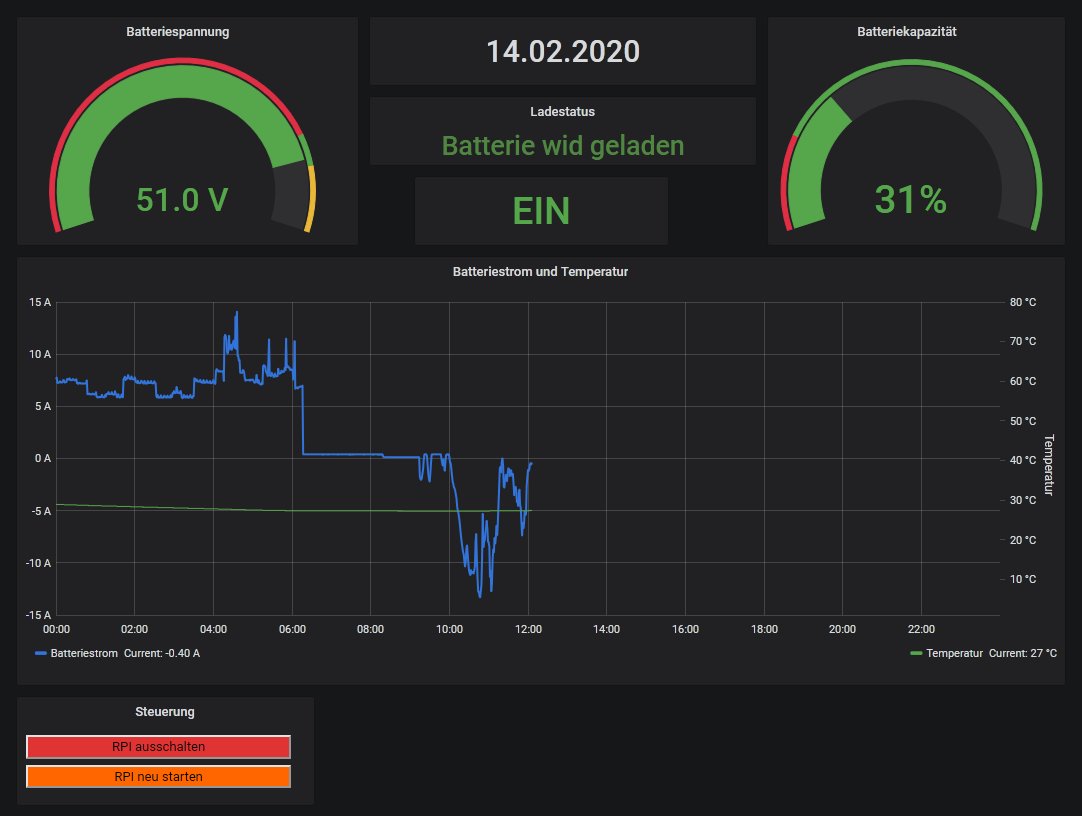Viewport: 1082px width, 816px height.
Task: Select the 51.0 V gauge reading
Action: pos(182,200)
